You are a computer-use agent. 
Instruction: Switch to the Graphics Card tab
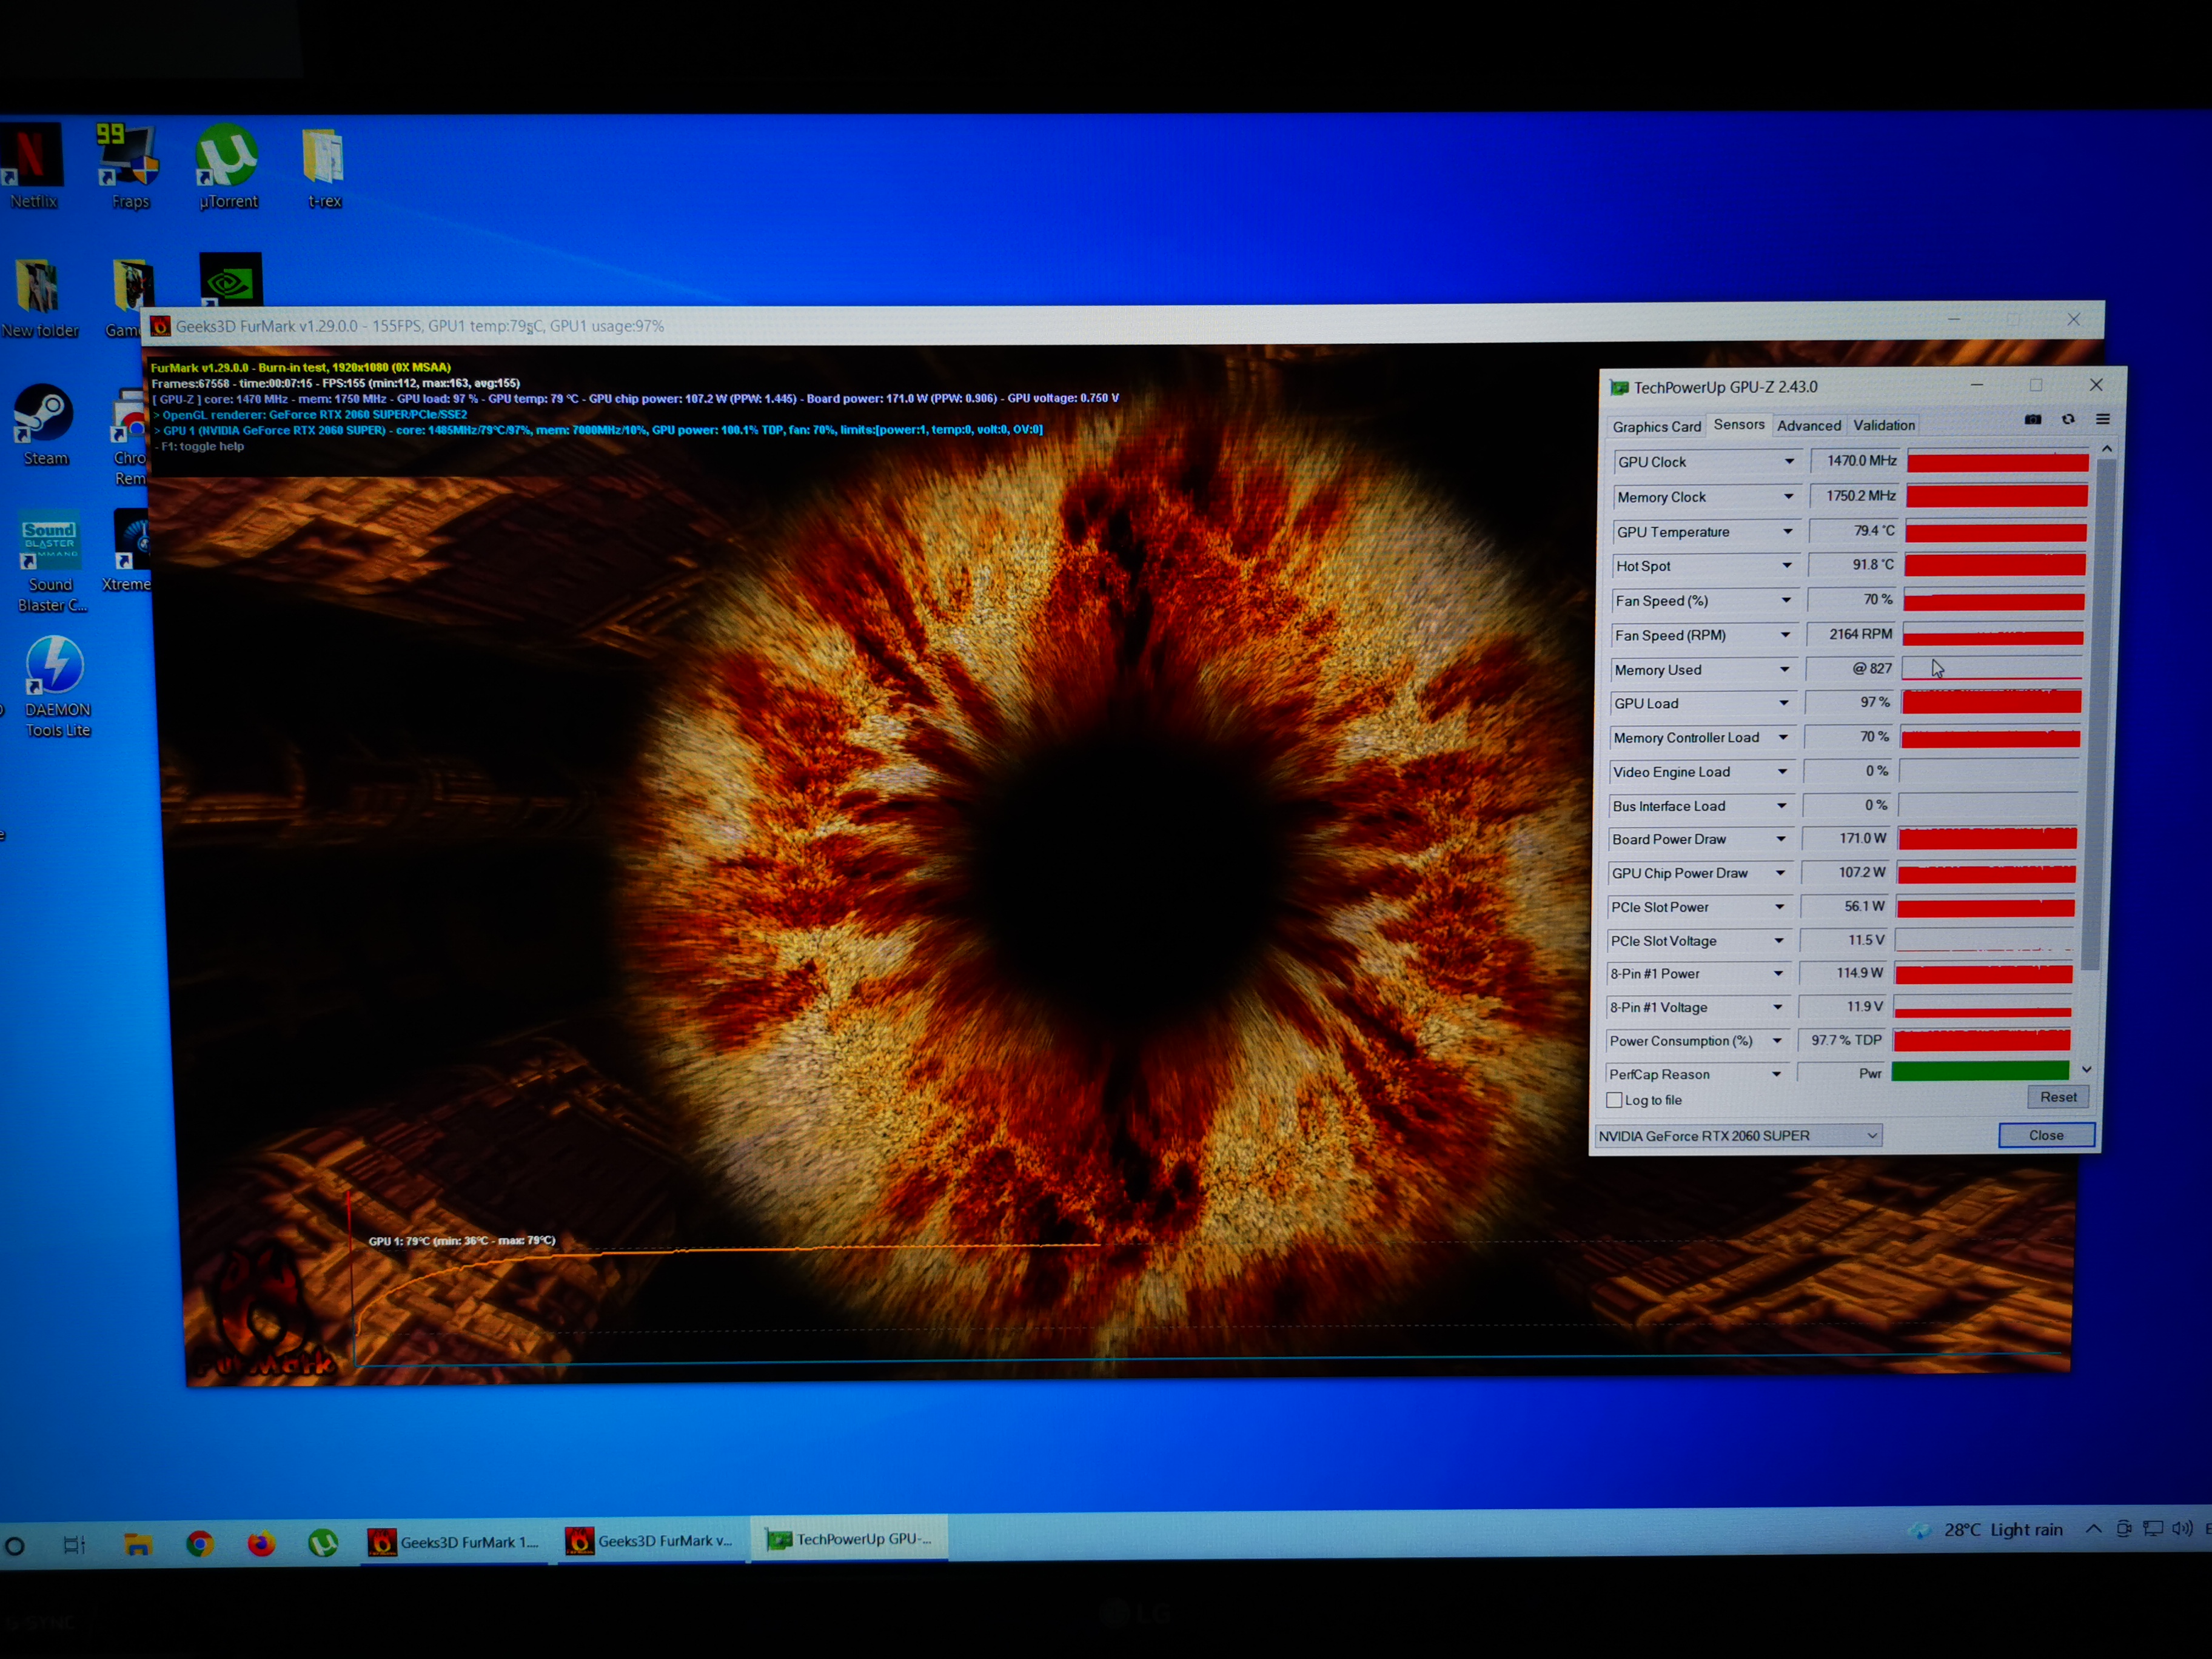pos(1656,426)
